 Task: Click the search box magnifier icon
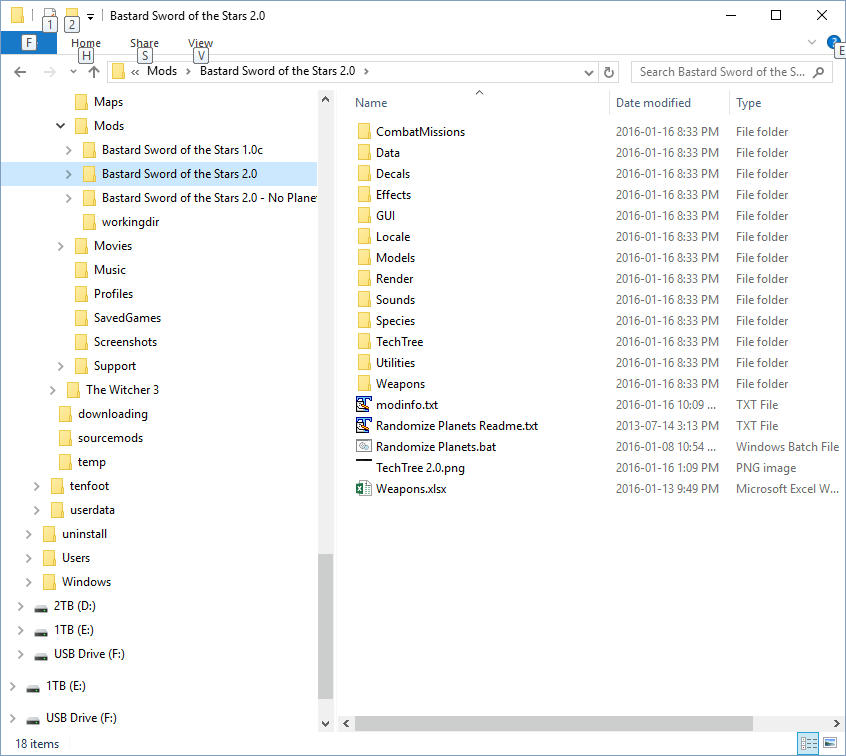click(818, 72)
